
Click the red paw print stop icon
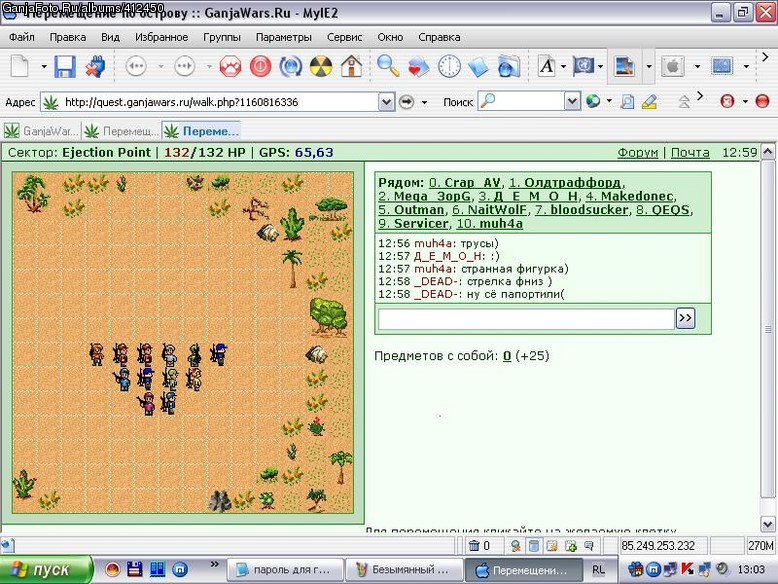coord(230,66)
